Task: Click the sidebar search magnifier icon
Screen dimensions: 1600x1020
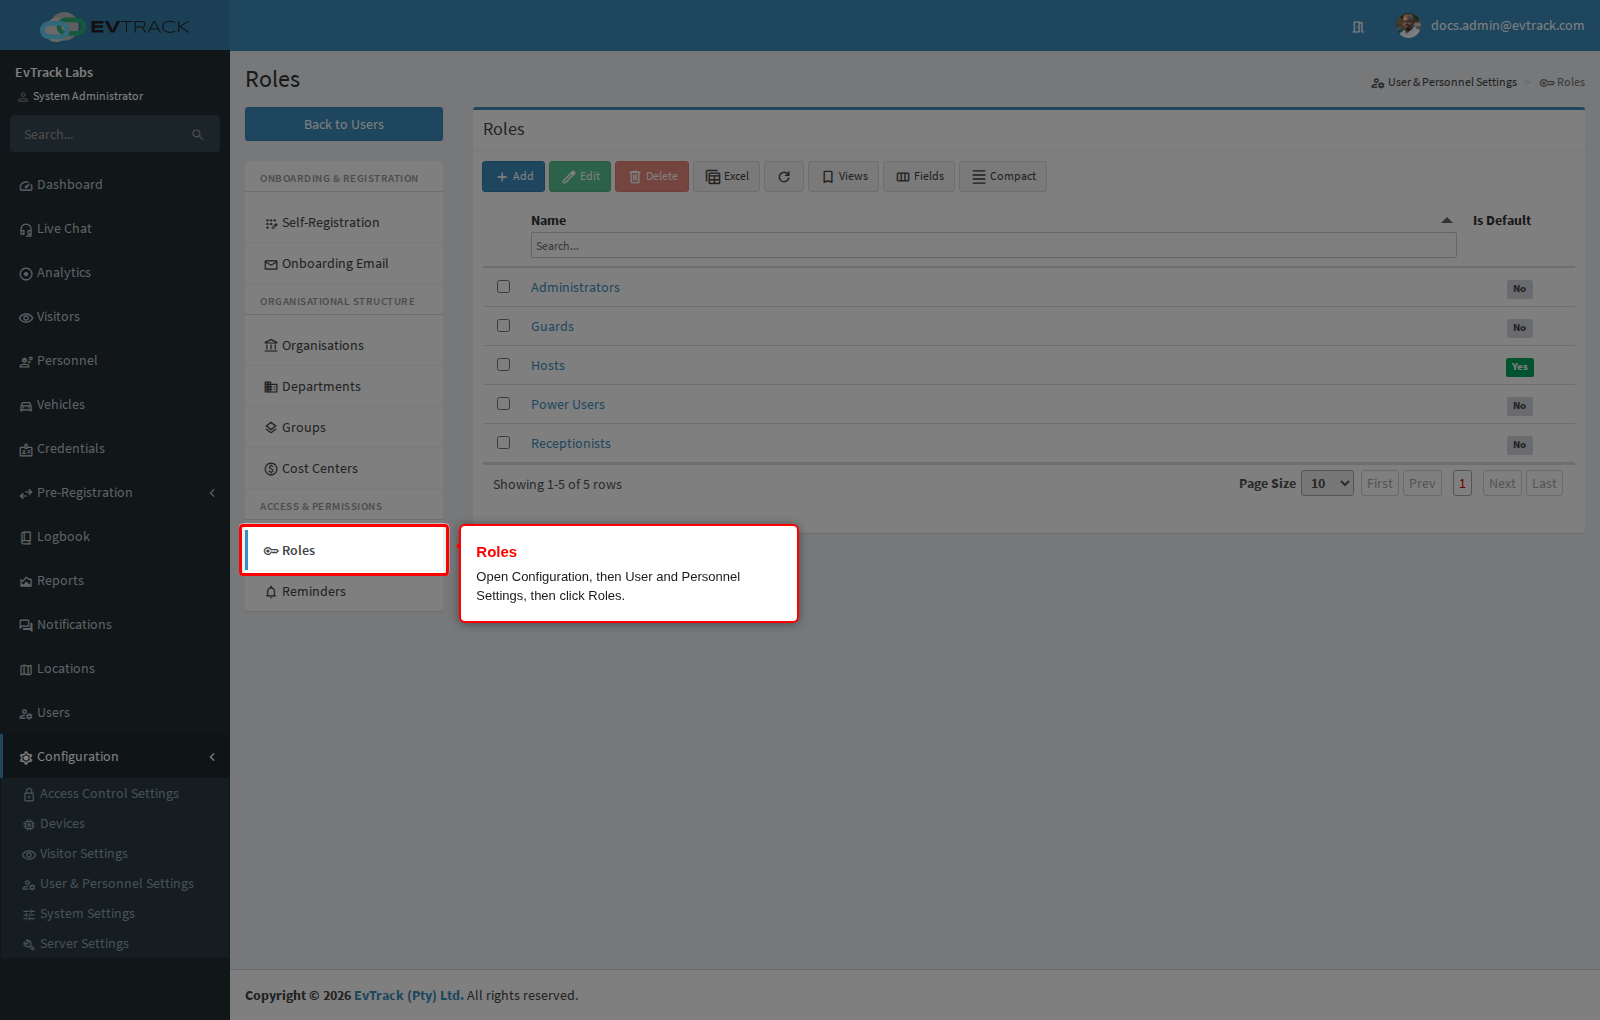Action: point(198,135)
